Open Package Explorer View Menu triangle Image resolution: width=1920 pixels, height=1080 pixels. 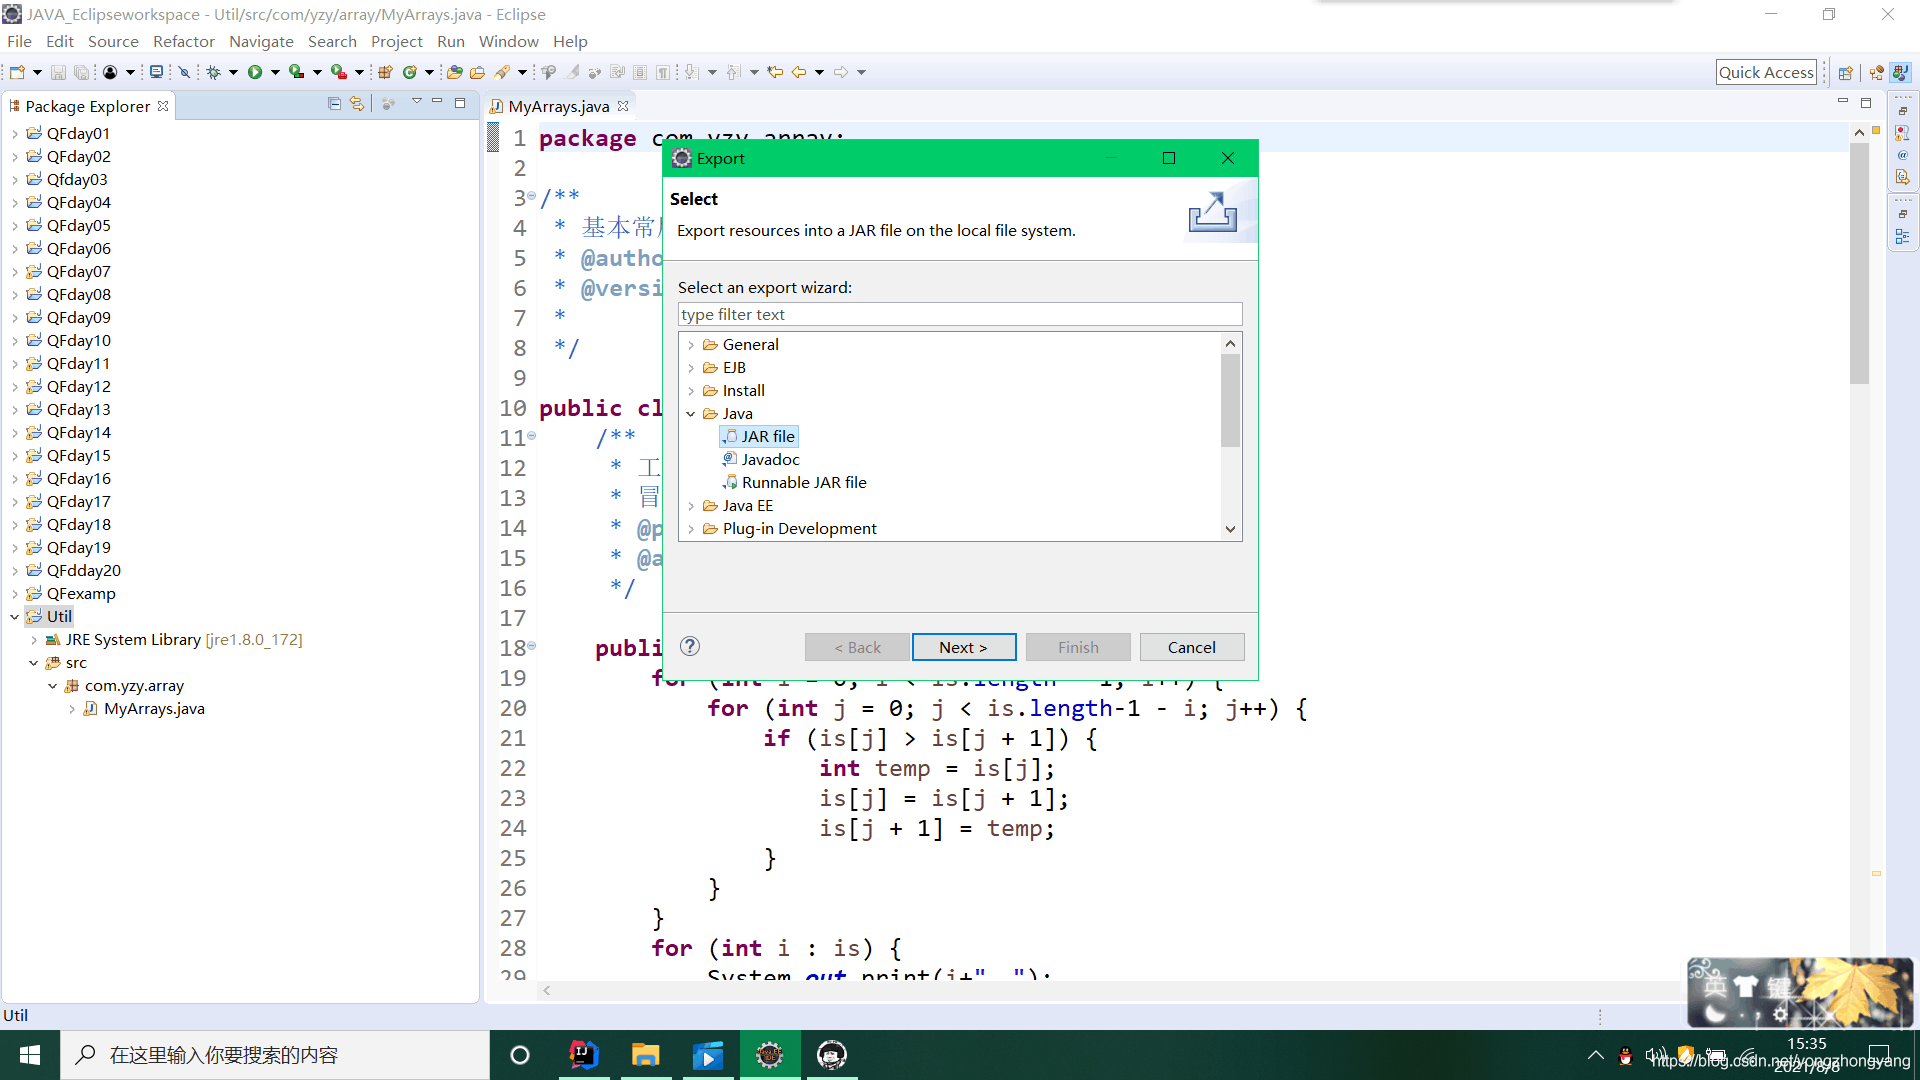point(416,102)
